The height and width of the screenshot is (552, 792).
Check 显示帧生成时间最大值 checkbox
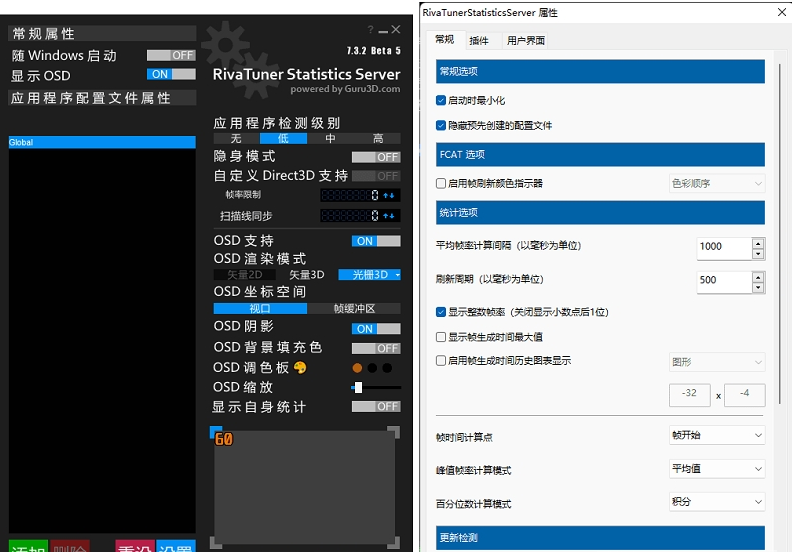441,337
